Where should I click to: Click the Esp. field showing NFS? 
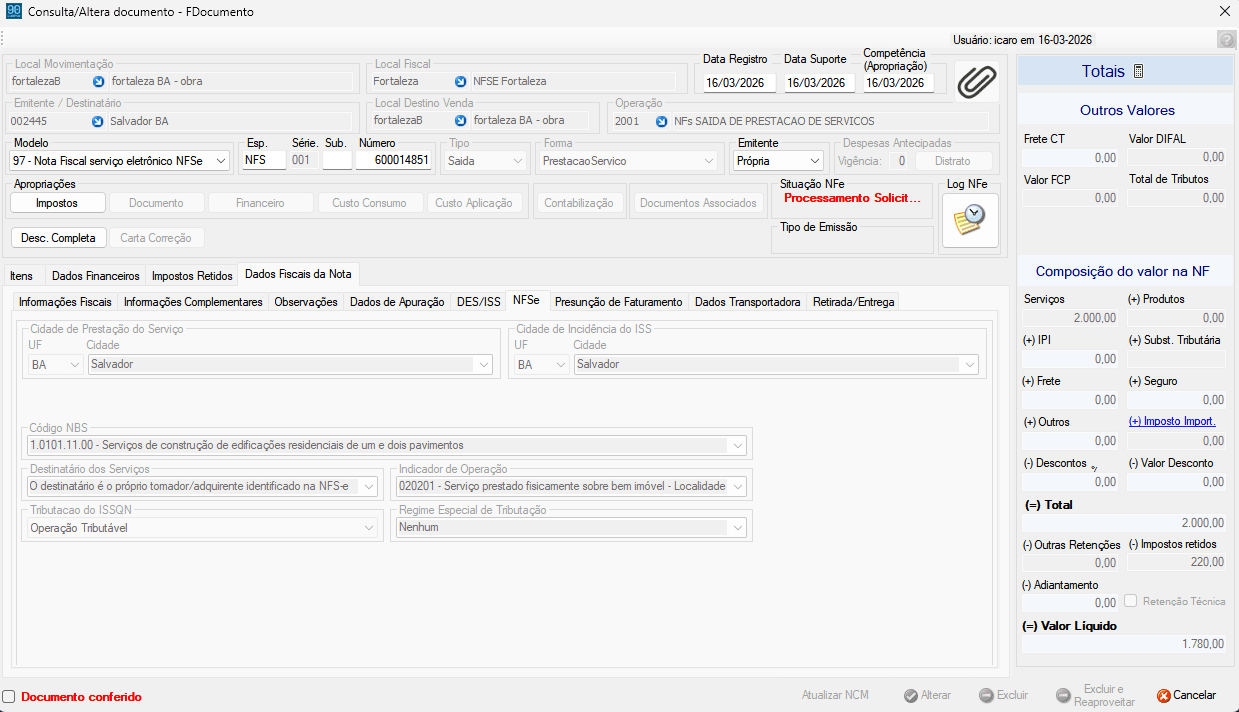(264, 160)
